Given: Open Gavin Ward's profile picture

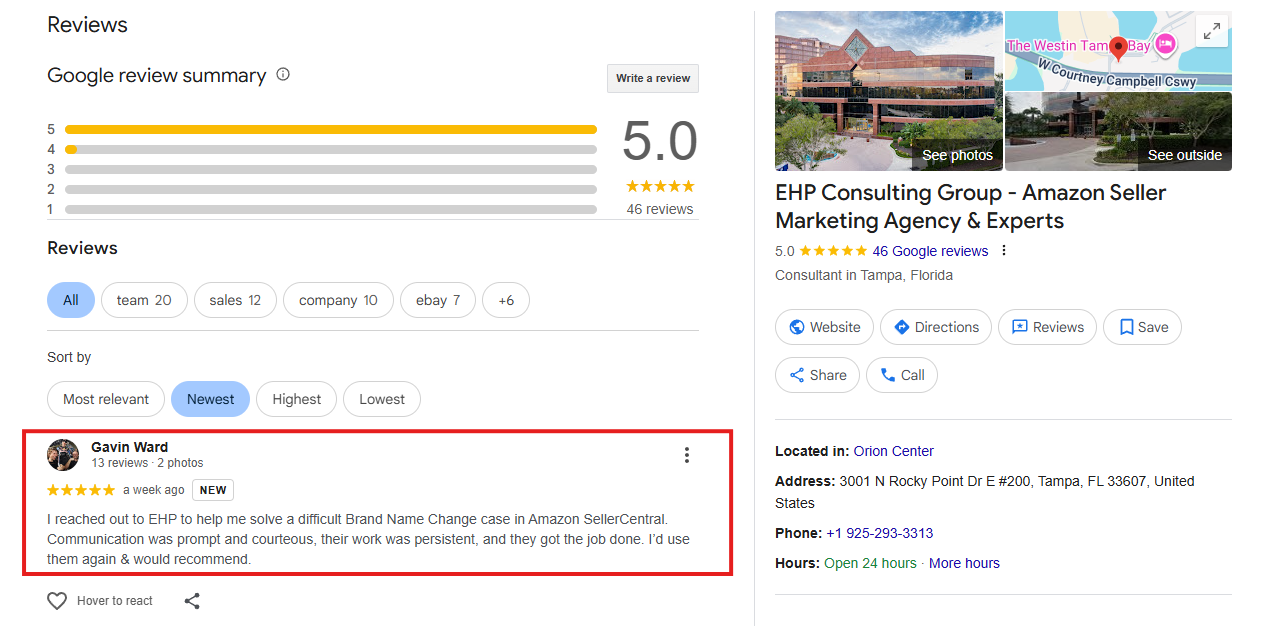Looking at the screenshot, I should (x=63, y=455).
